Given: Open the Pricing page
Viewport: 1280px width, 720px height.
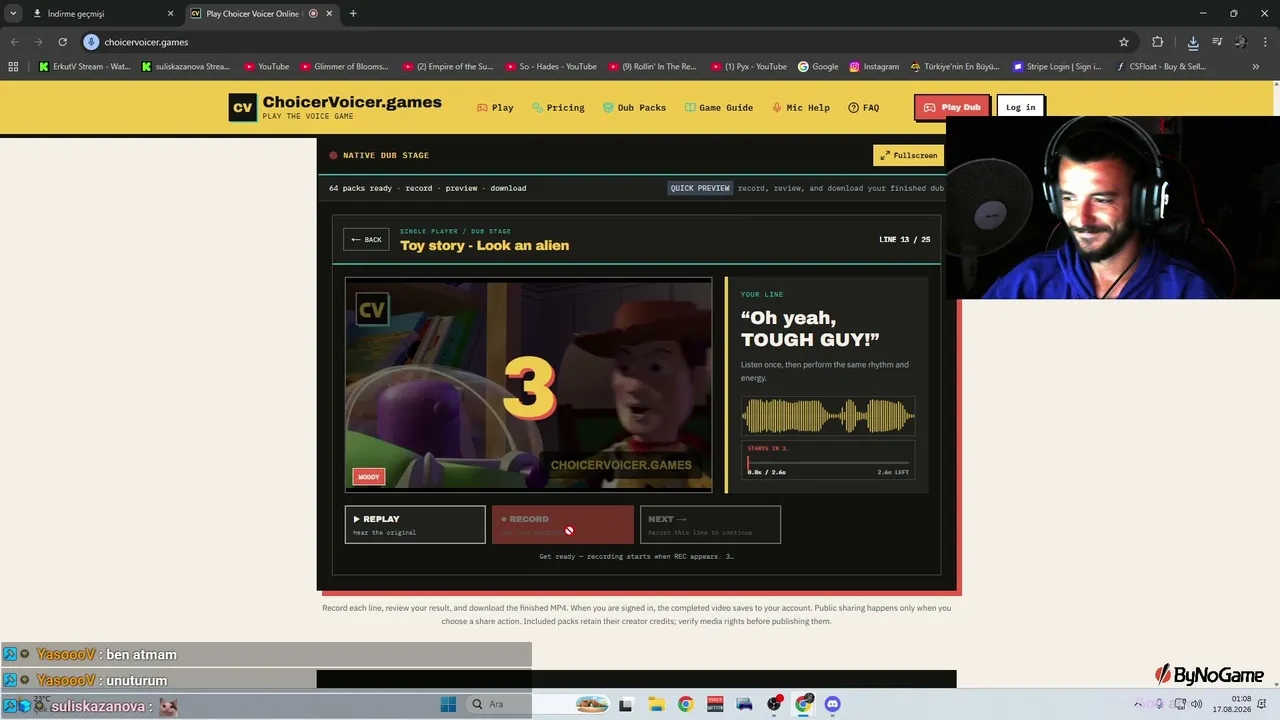Looking at the screenshot, I should 558,108.
